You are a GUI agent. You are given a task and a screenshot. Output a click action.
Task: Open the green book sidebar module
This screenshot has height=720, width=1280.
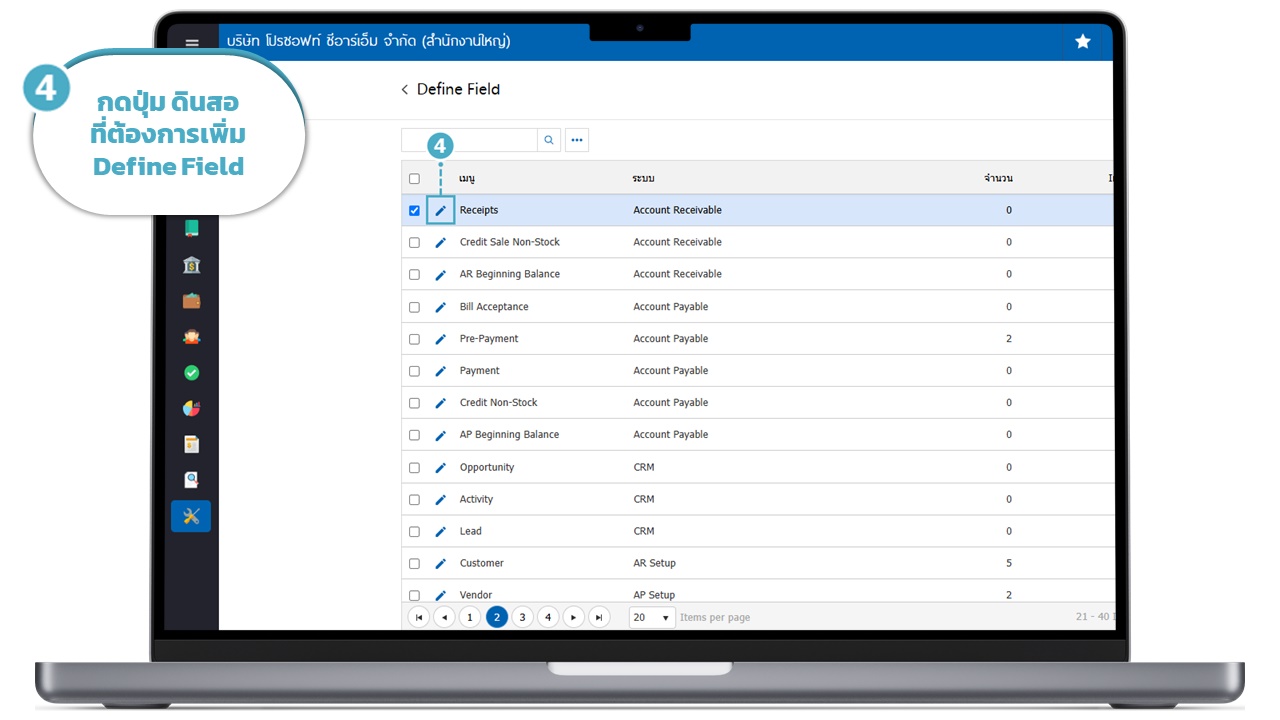point(191,228)
